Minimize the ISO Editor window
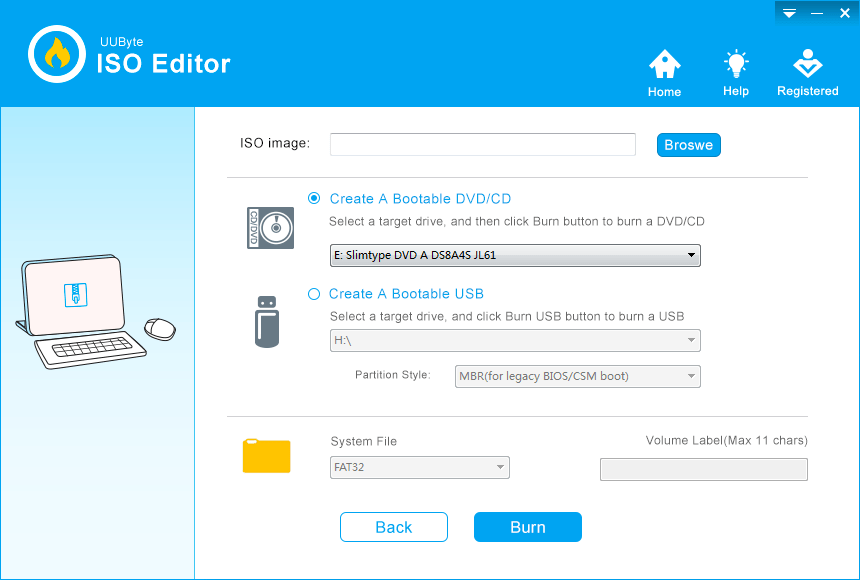Image resolution: width=860 pixels, height=580 pixels. click(x=817, y=14)
